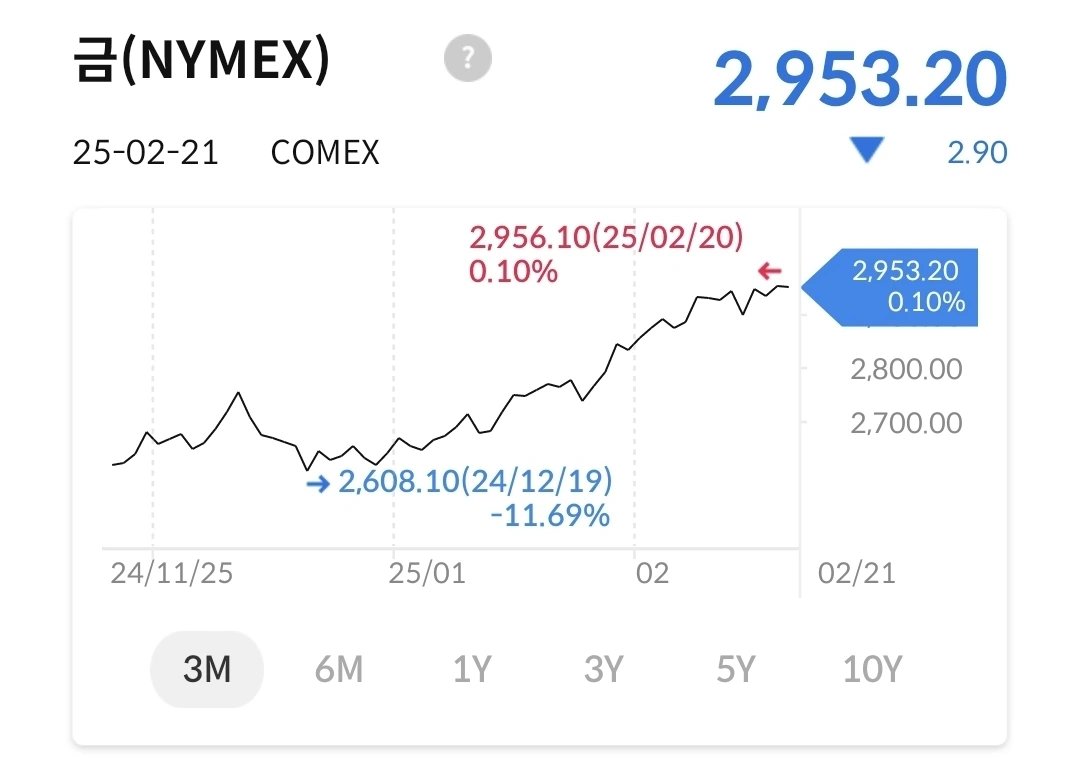Viewport: 1079px width, 780px height.
Task: Open the 10Y chart range
Action: [x=872, y=669]
